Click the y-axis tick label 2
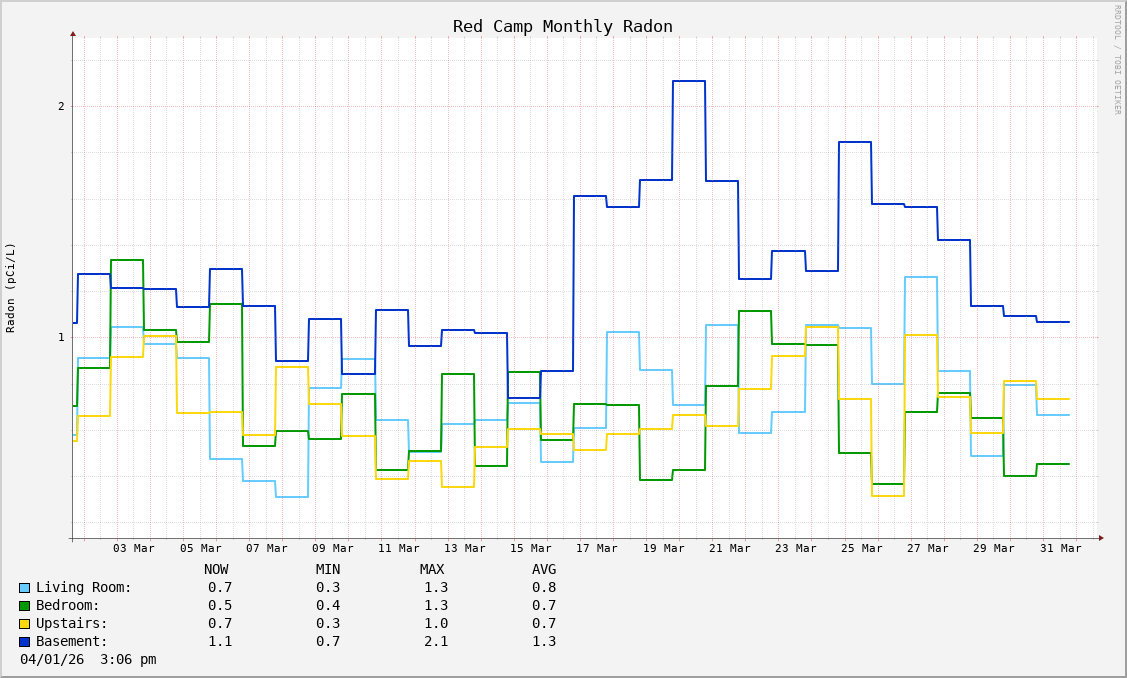The height and width of the screenshot is (678, 1127). click(61, 107)
